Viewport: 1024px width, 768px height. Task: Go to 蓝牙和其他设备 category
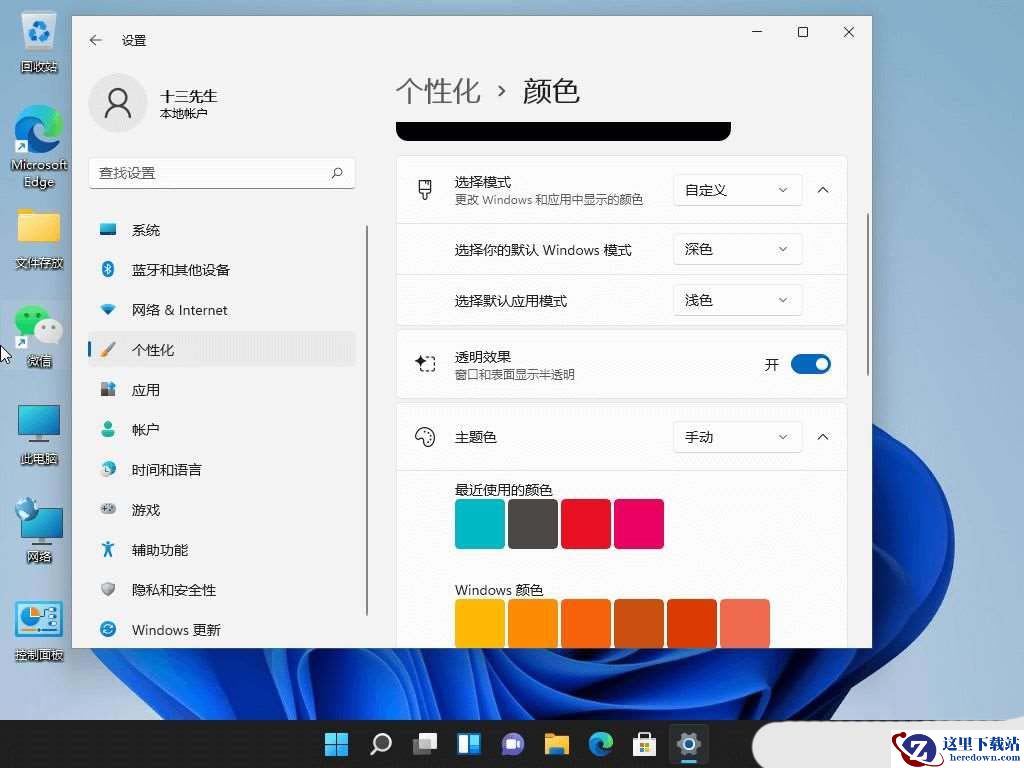pyautogui.click(x=222, y=269)
